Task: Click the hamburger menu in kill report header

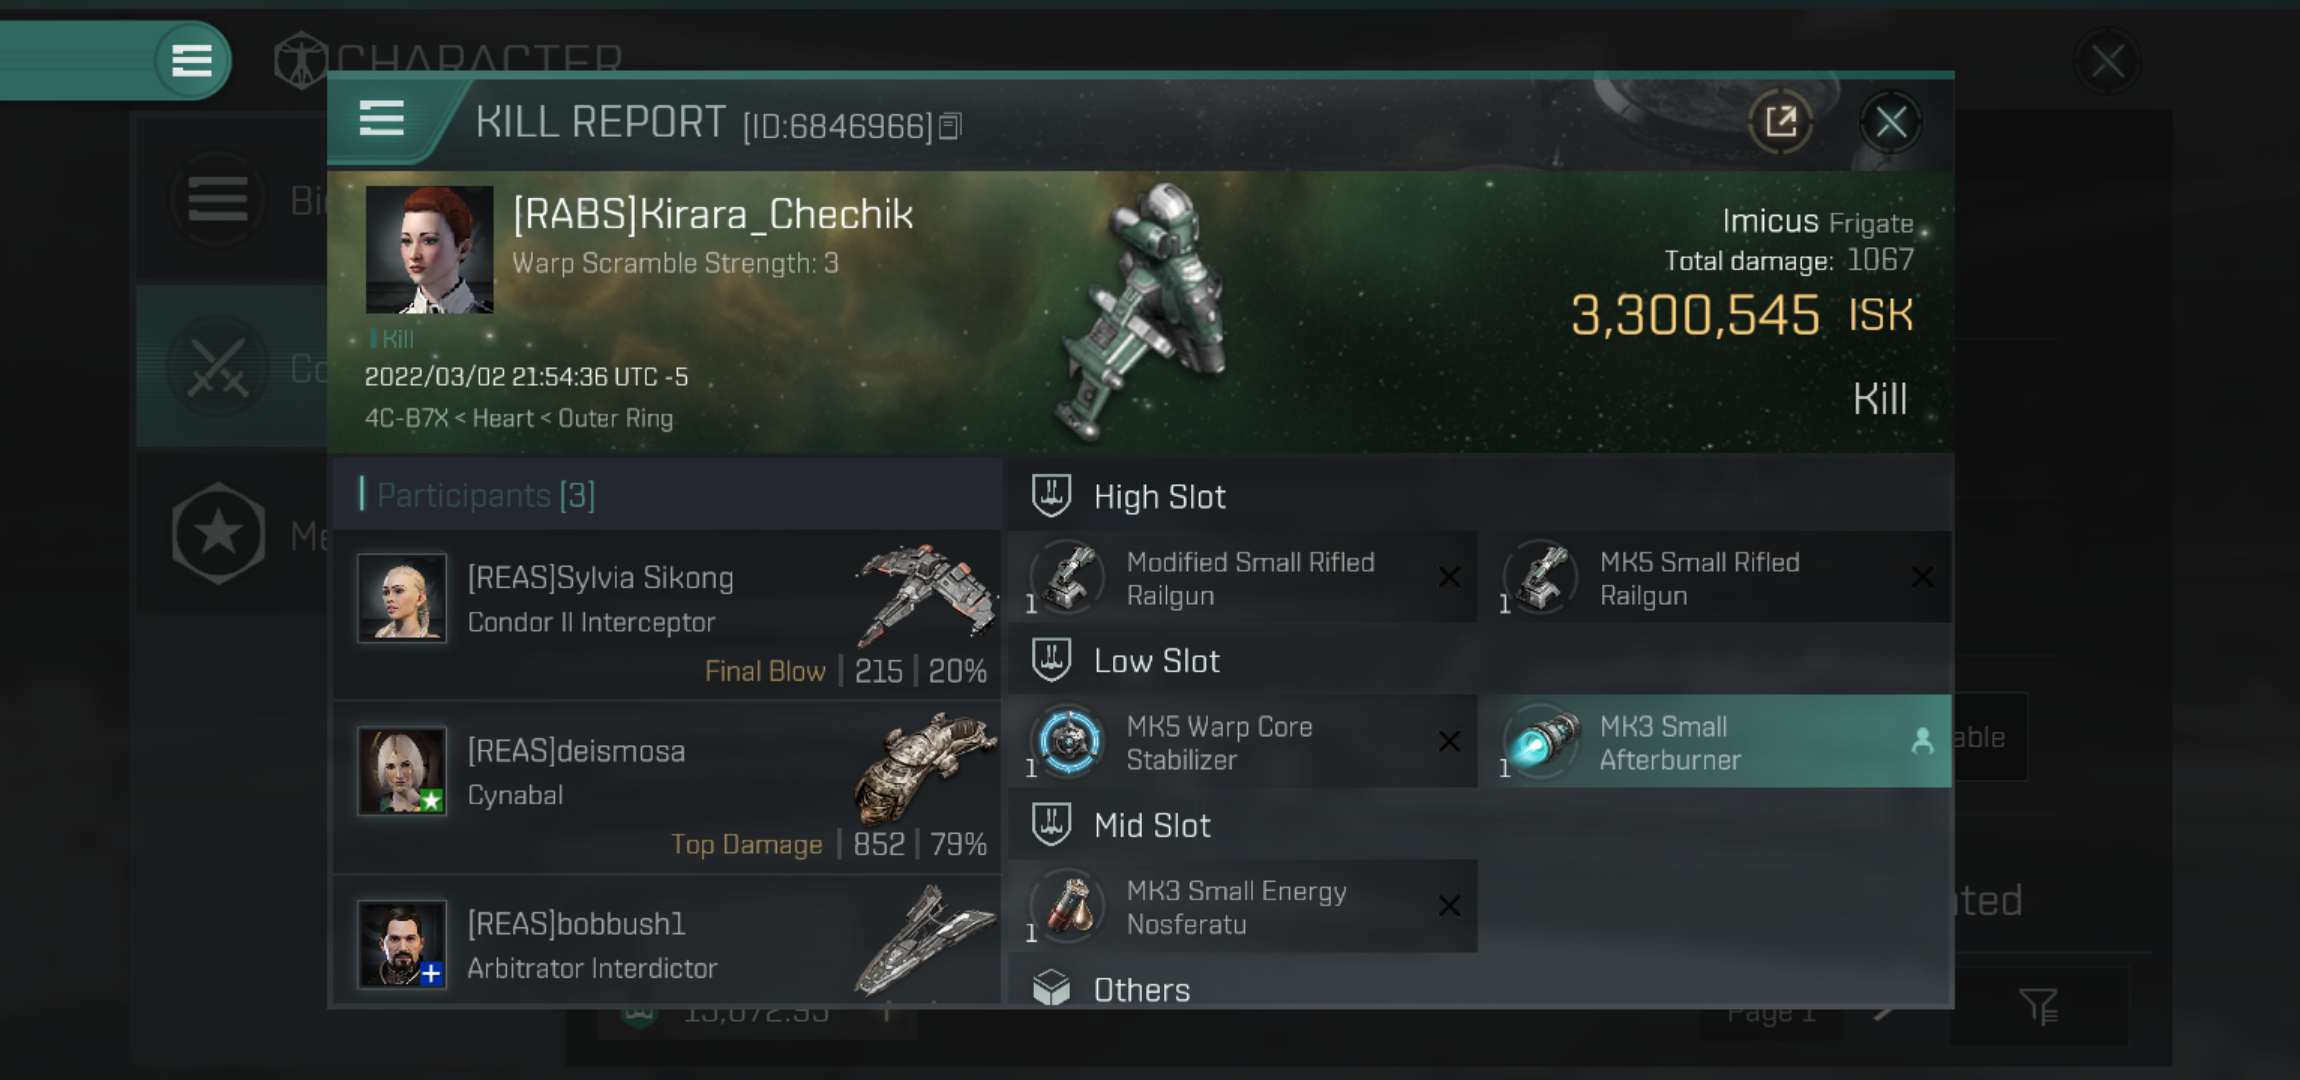Action: coord(383,123)
